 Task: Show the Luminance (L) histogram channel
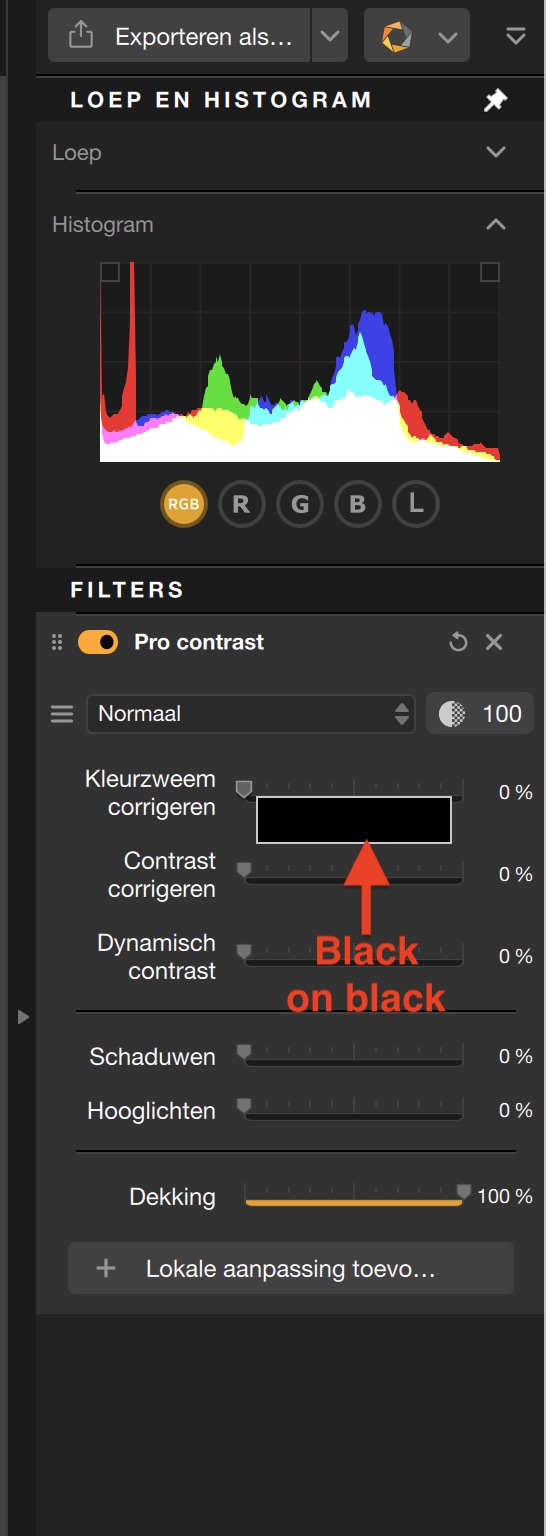pos(416,505)
